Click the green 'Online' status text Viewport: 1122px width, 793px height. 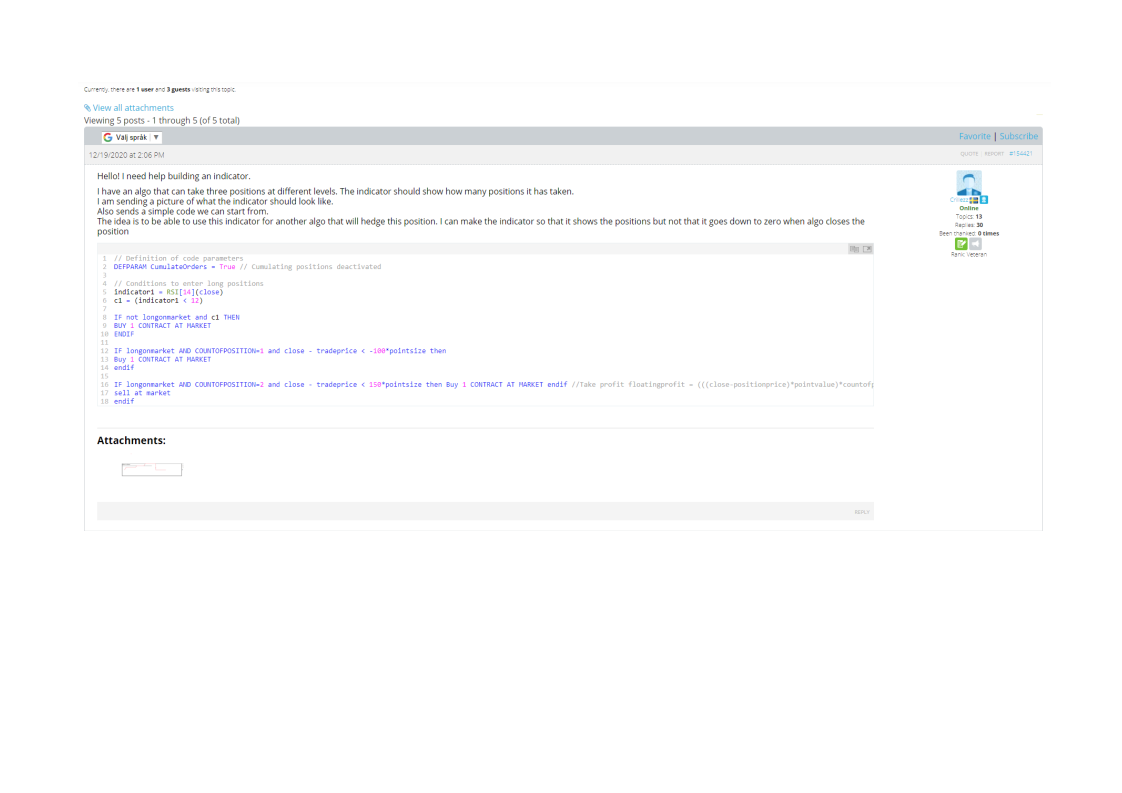click(969, 208)
